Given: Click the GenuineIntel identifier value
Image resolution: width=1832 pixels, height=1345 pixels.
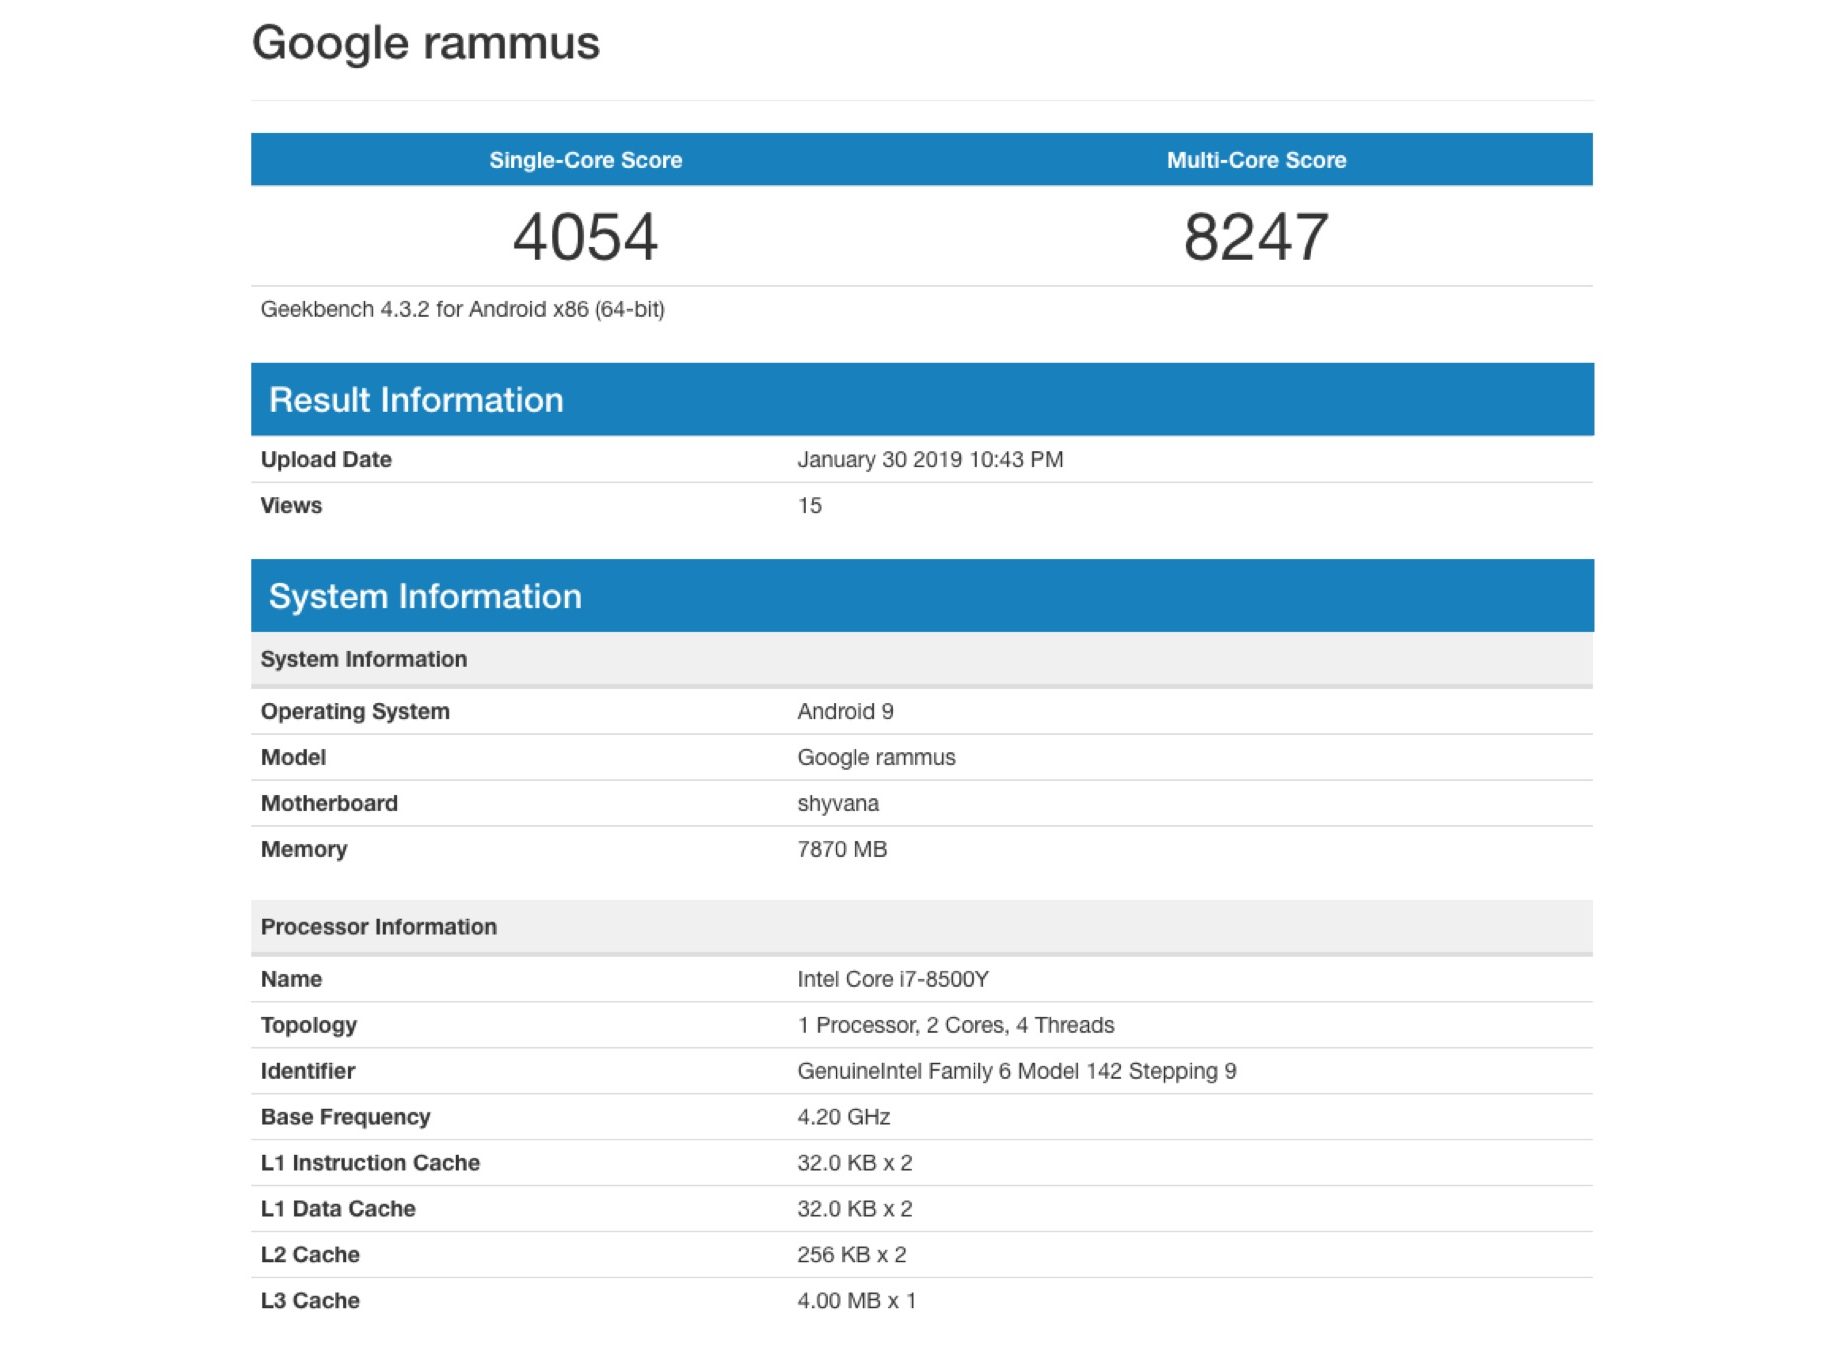Looking at the screenshot, I should 1016,1071.
